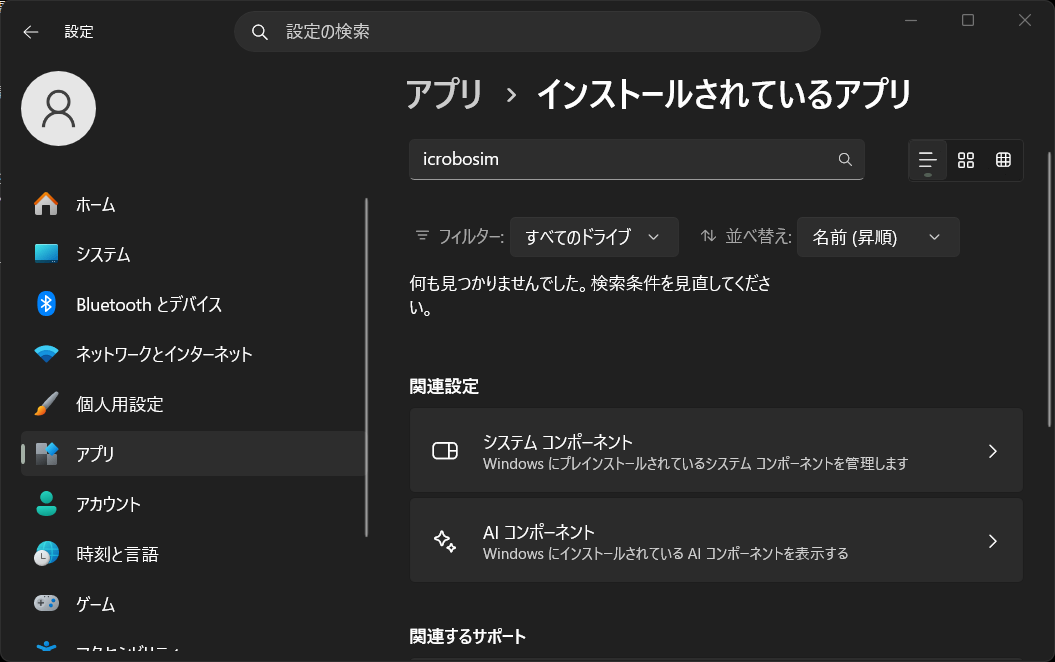Click the 関連するサポート heading
The height and width of the screenshot is (662, 1055).
tap(468, 636)
